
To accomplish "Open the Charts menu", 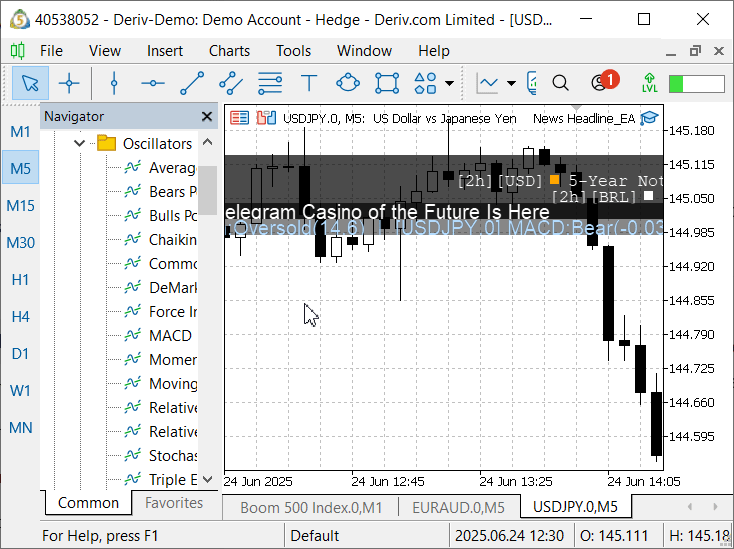I will coord(229,51).
